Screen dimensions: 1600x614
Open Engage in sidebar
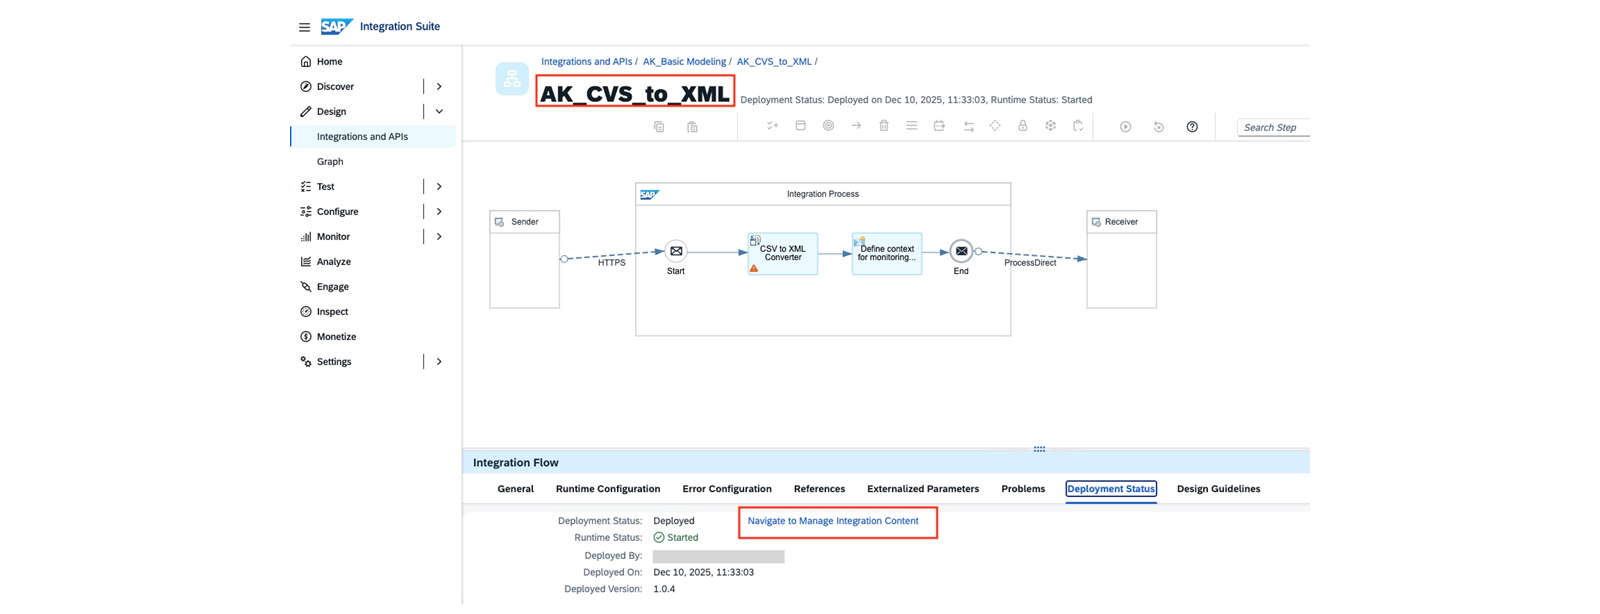[333, 287]
